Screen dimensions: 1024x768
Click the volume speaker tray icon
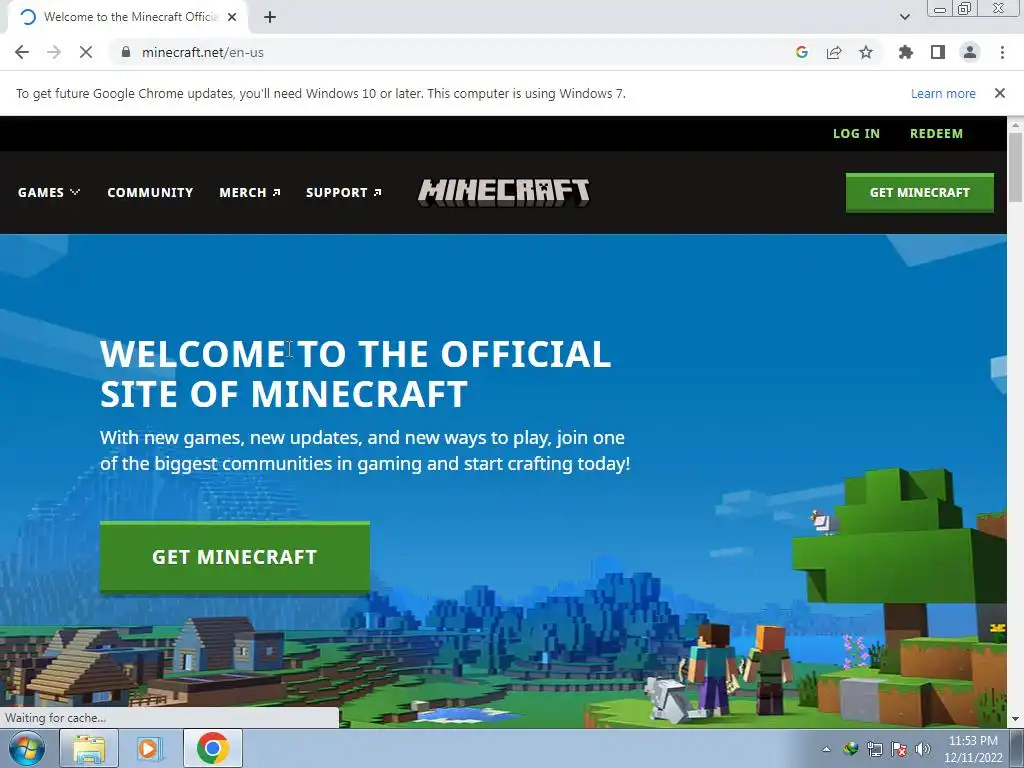coord(923,749)
